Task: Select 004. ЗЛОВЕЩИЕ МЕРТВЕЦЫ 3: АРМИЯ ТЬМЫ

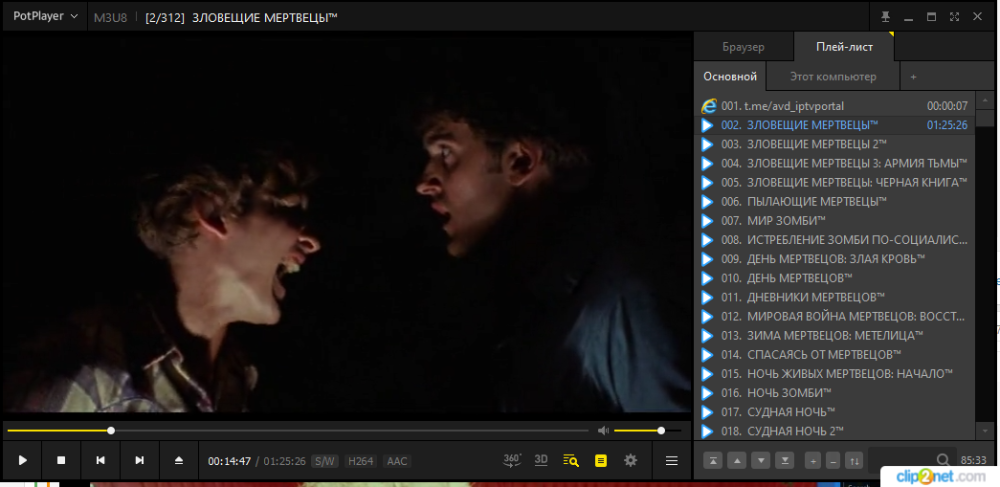Action: (834, 163)
